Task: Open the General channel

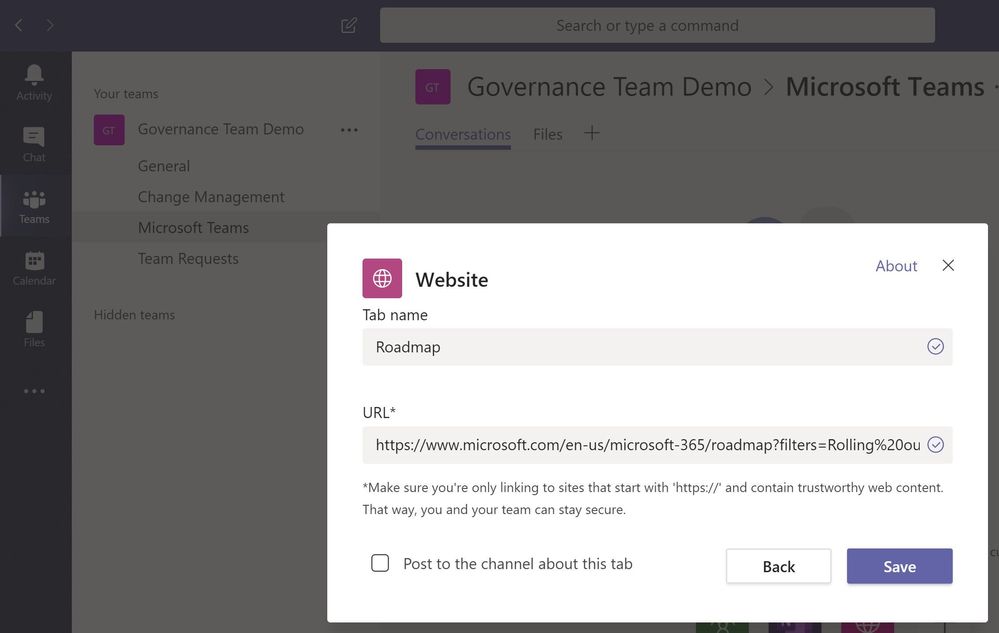Action: click(x=164, y=166)
